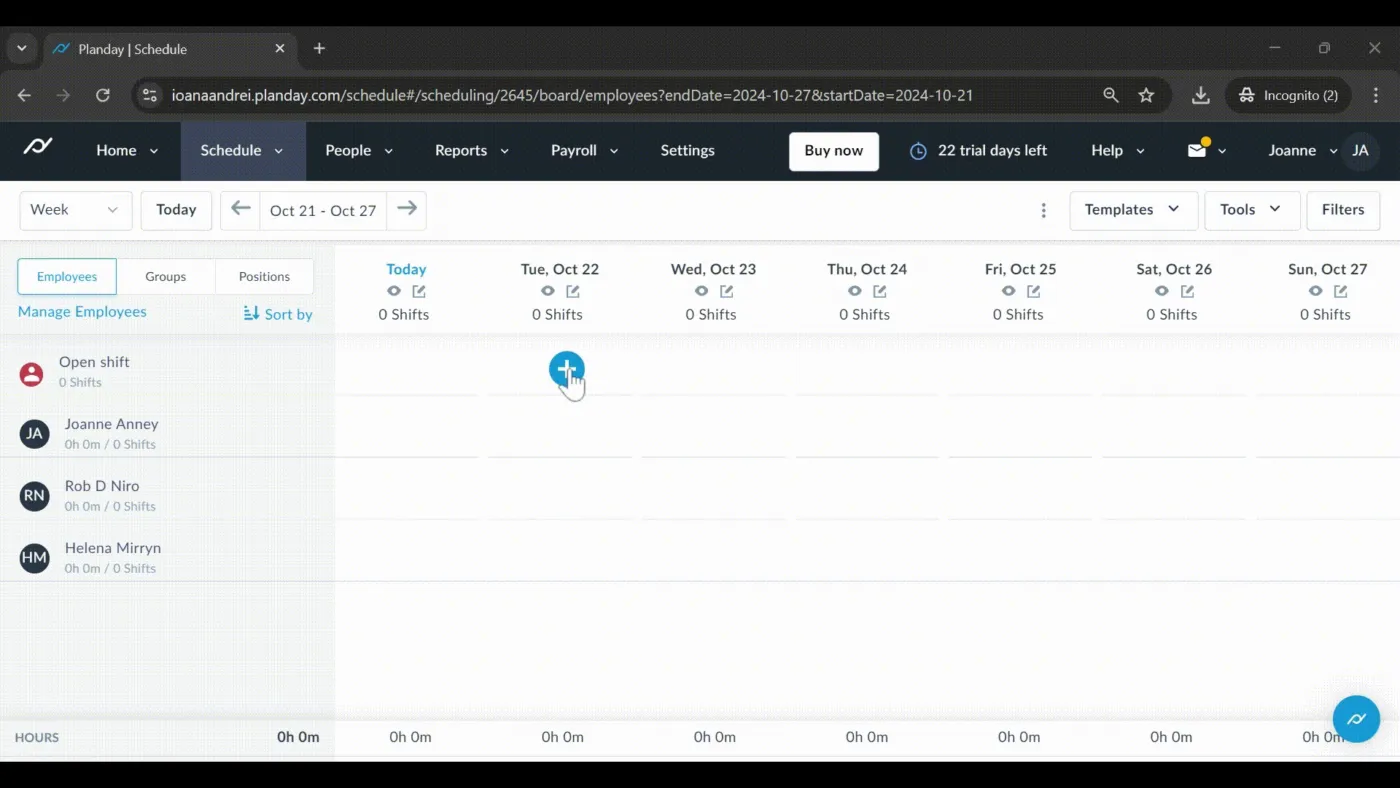Open the Tools dropdown
1400x788 pixels.
1252,210
